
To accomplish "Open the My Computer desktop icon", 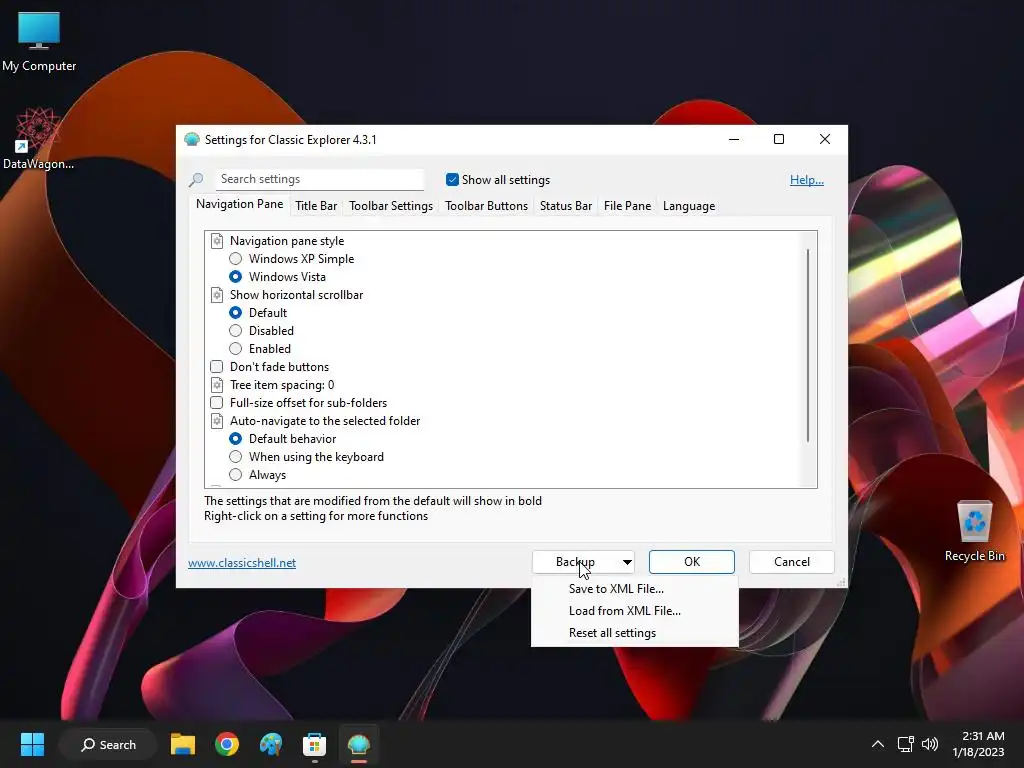I will [39, 41].
